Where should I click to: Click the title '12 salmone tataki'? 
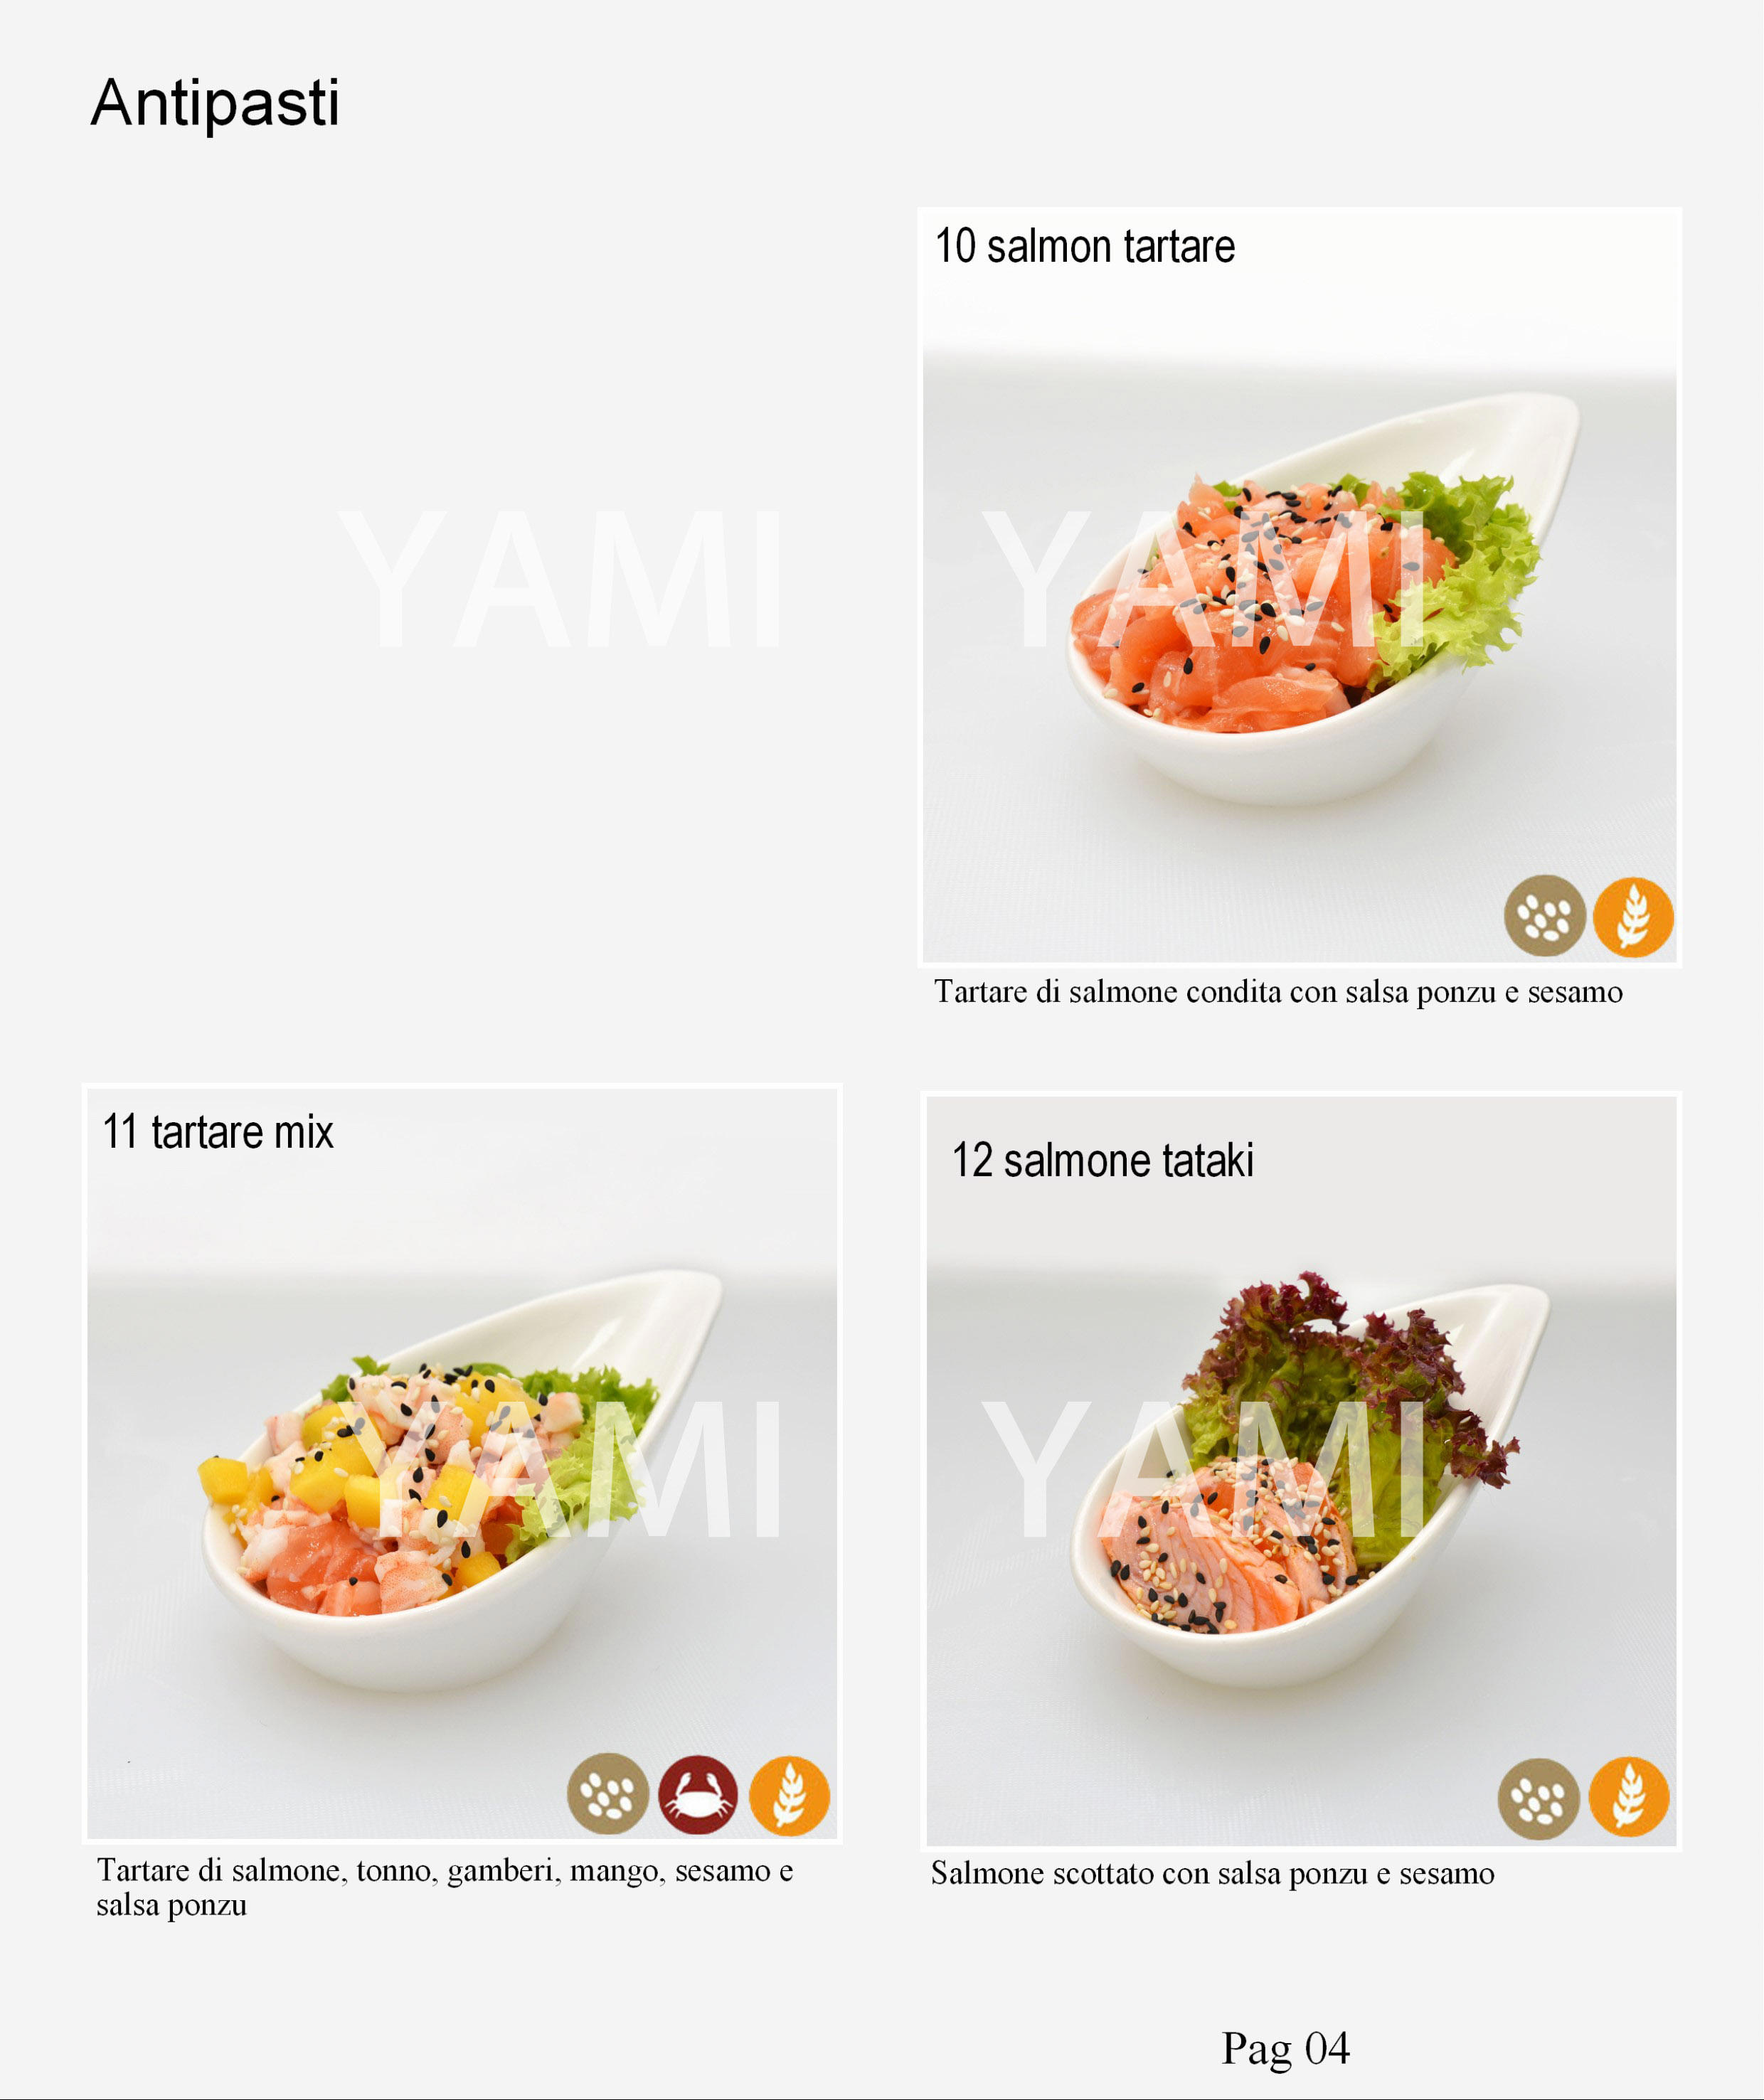[x=1102, y=1160]
